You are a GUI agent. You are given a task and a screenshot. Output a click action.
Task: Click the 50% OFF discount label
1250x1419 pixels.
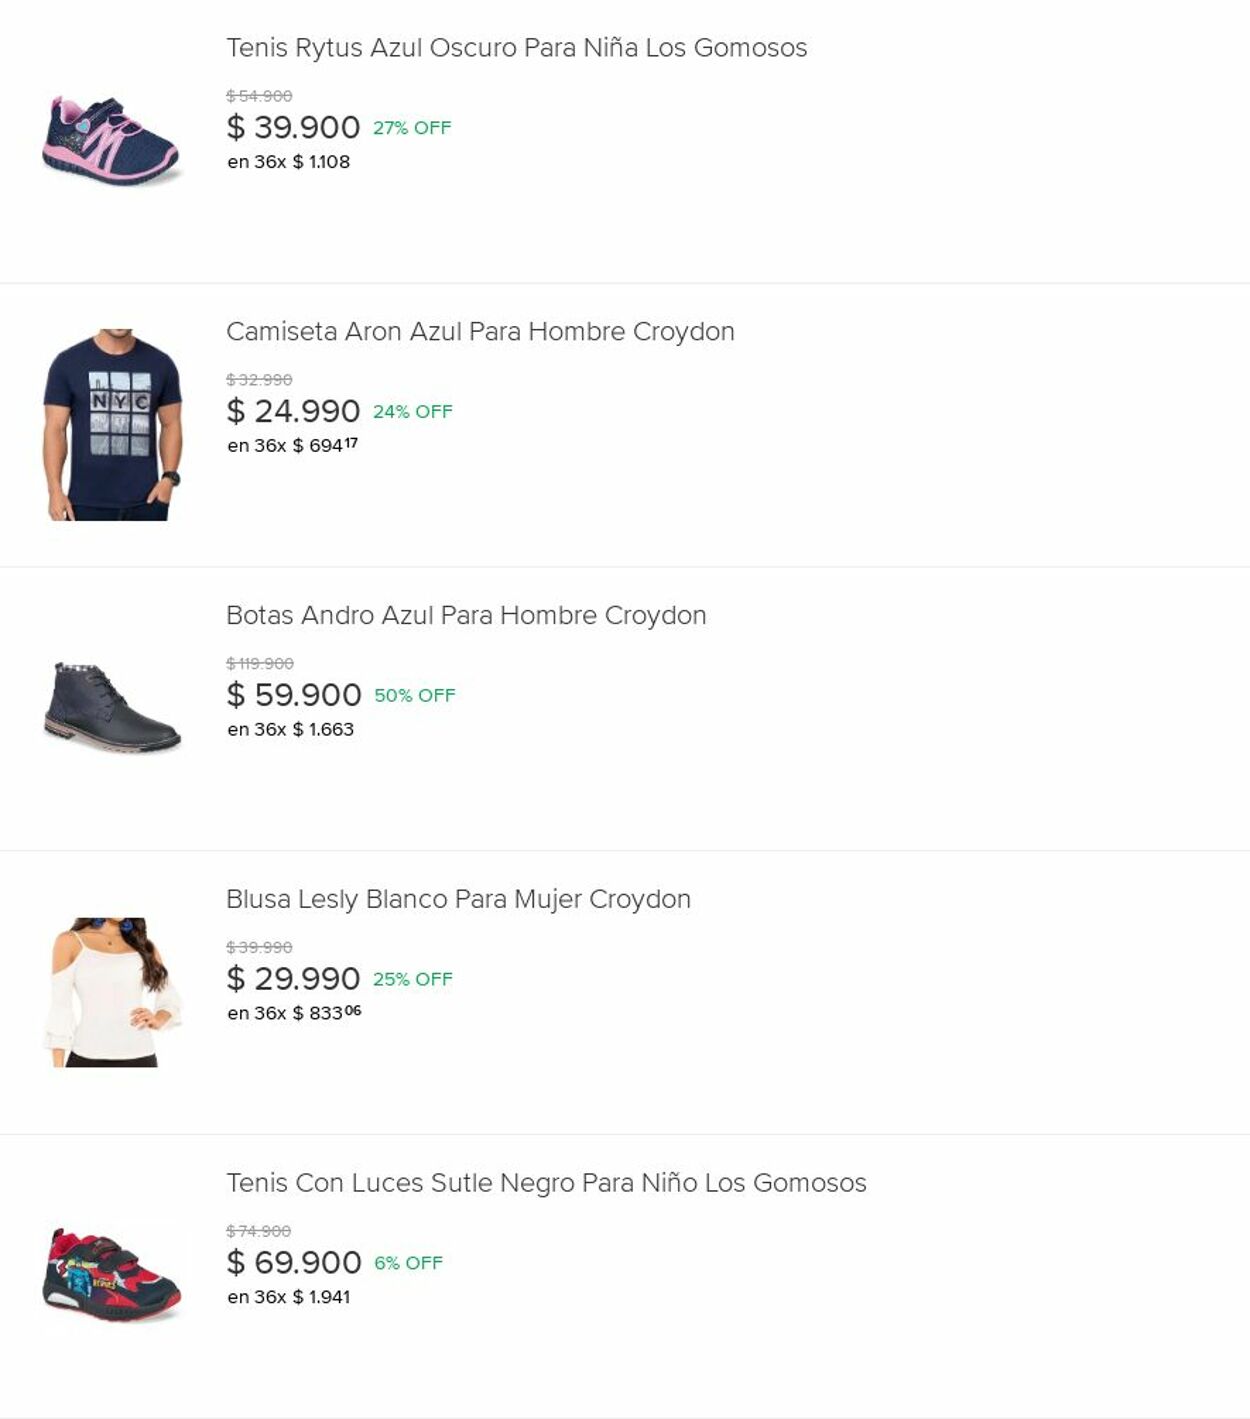(415, 696)
